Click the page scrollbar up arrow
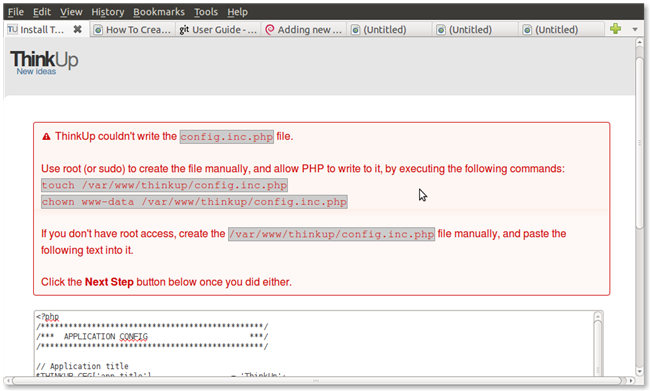This screenshot has height=391, width=650. coord(640,43)
